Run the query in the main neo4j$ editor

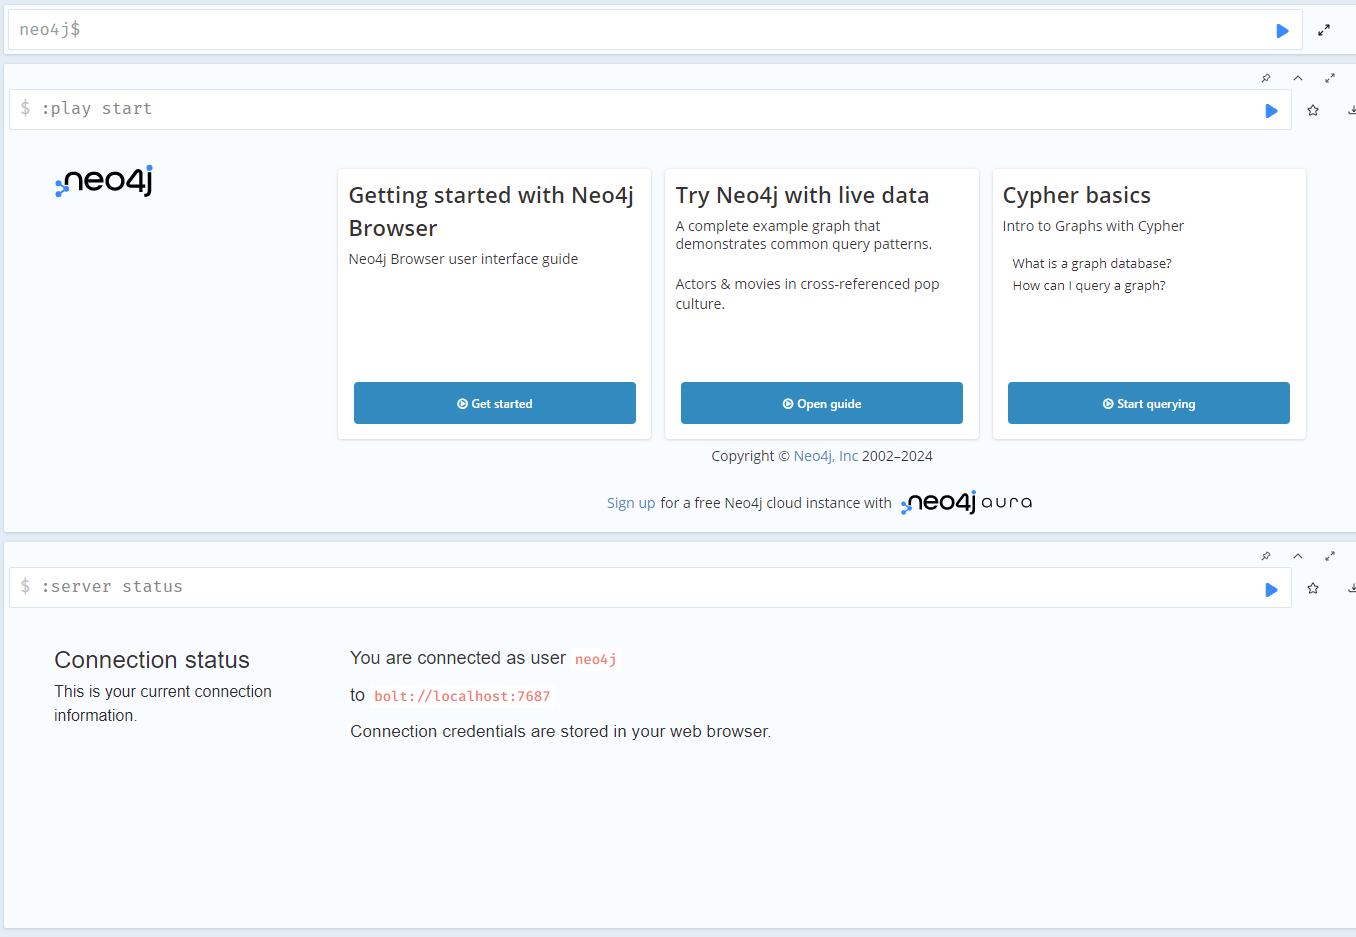click(1282, 31)
